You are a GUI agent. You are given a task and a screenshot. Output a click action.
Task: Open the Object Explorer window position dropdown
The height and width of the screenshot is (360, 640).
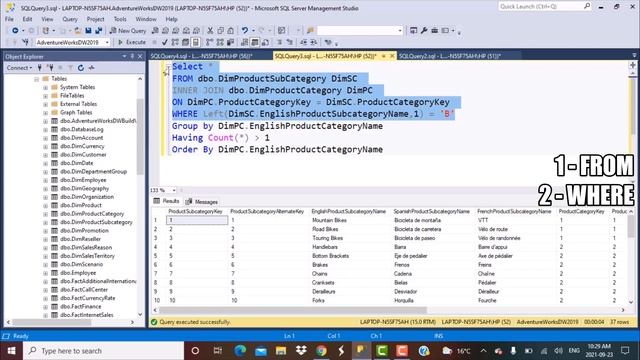(x=124, y=56)
